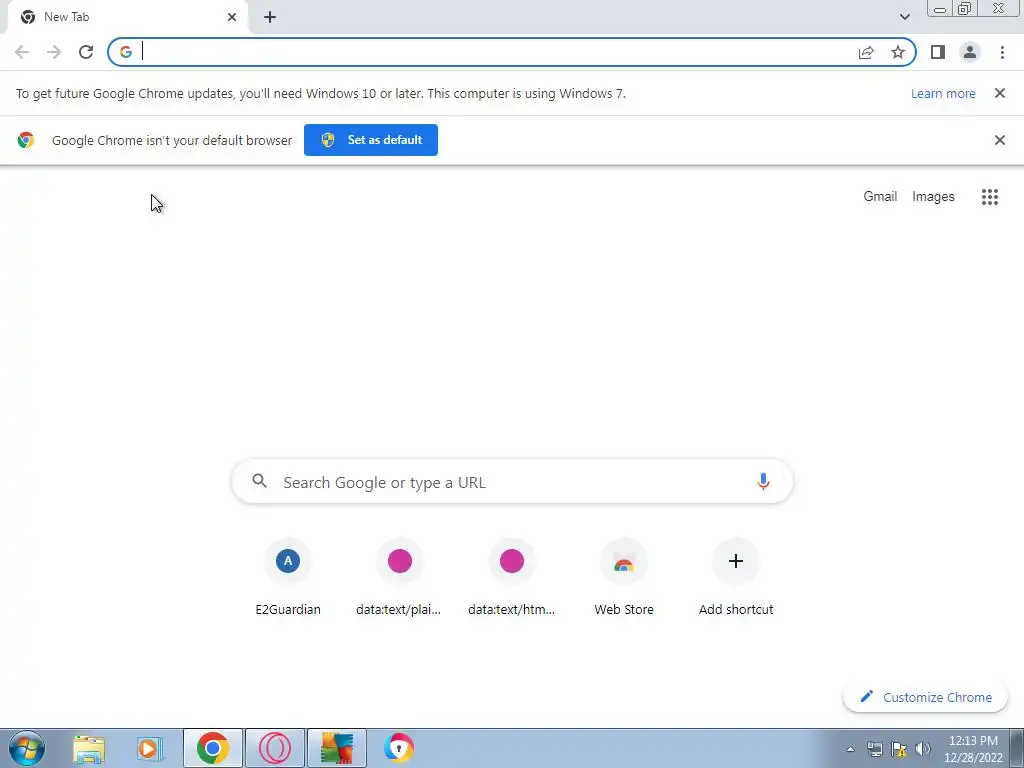The width and height of the screenshot is (1024, 768).
Task: Click the magnifier icon in search box
Action: click(x=259, y=481)
